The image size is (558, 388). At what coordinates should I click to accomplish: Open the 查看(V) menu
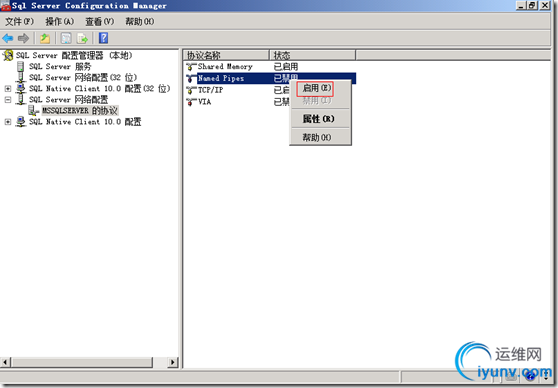[100, 22]
